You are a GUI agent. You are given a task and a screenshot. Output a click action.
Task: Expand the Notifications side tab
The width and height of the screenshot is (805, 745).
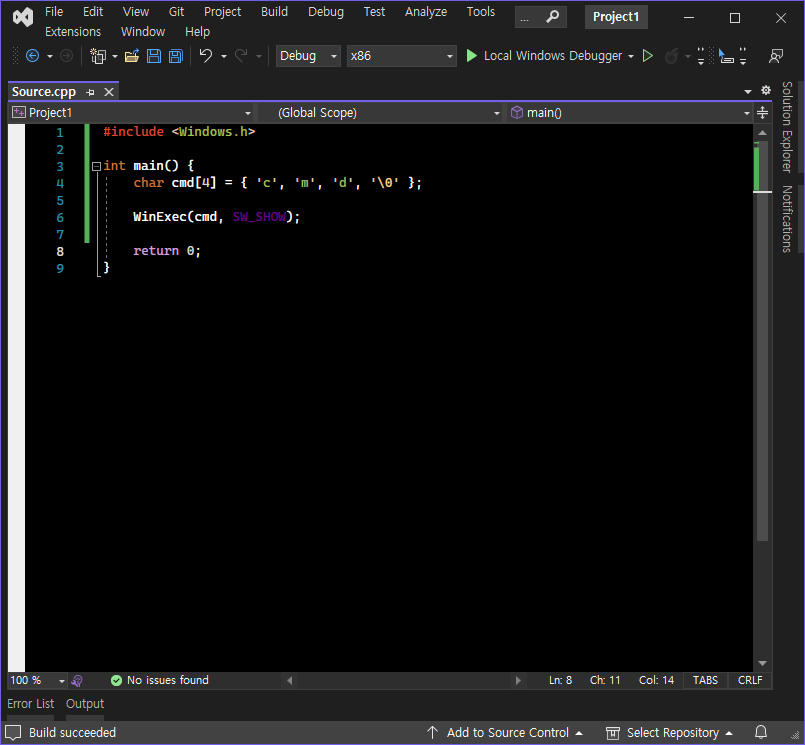click(787, 219)
